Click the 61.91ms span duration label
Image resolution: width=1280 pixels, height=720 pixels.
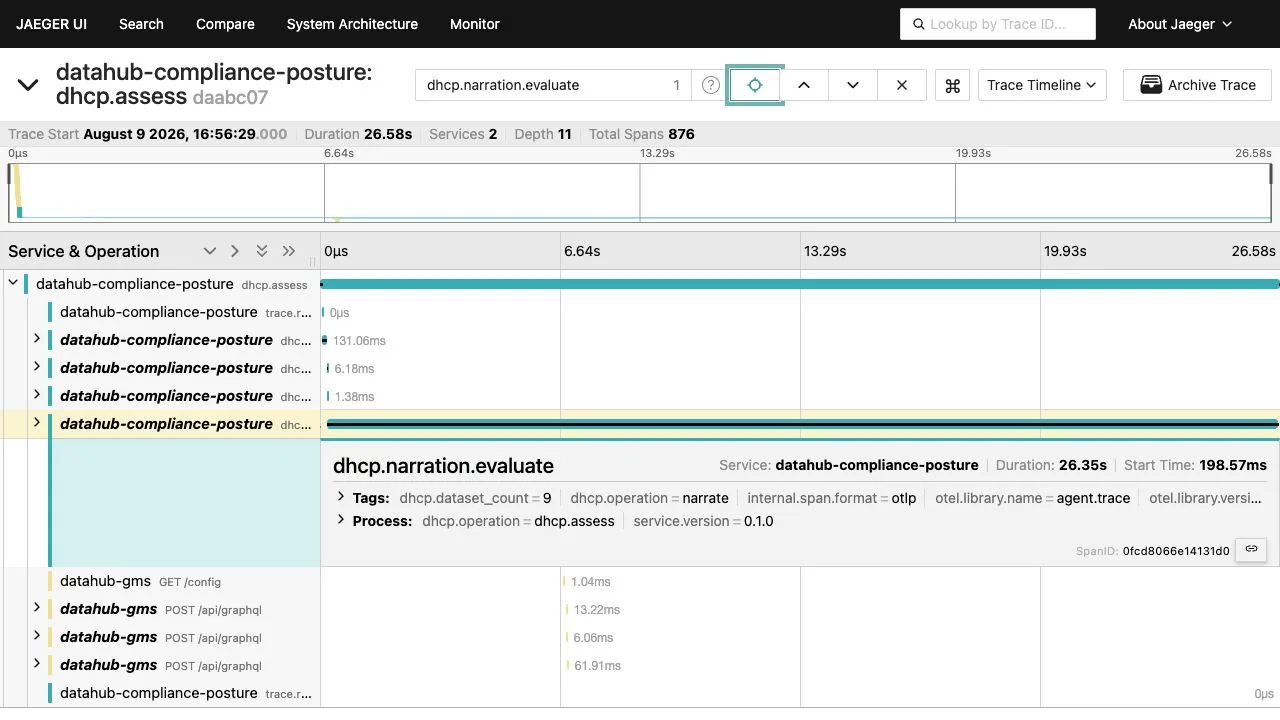(597, 665)
